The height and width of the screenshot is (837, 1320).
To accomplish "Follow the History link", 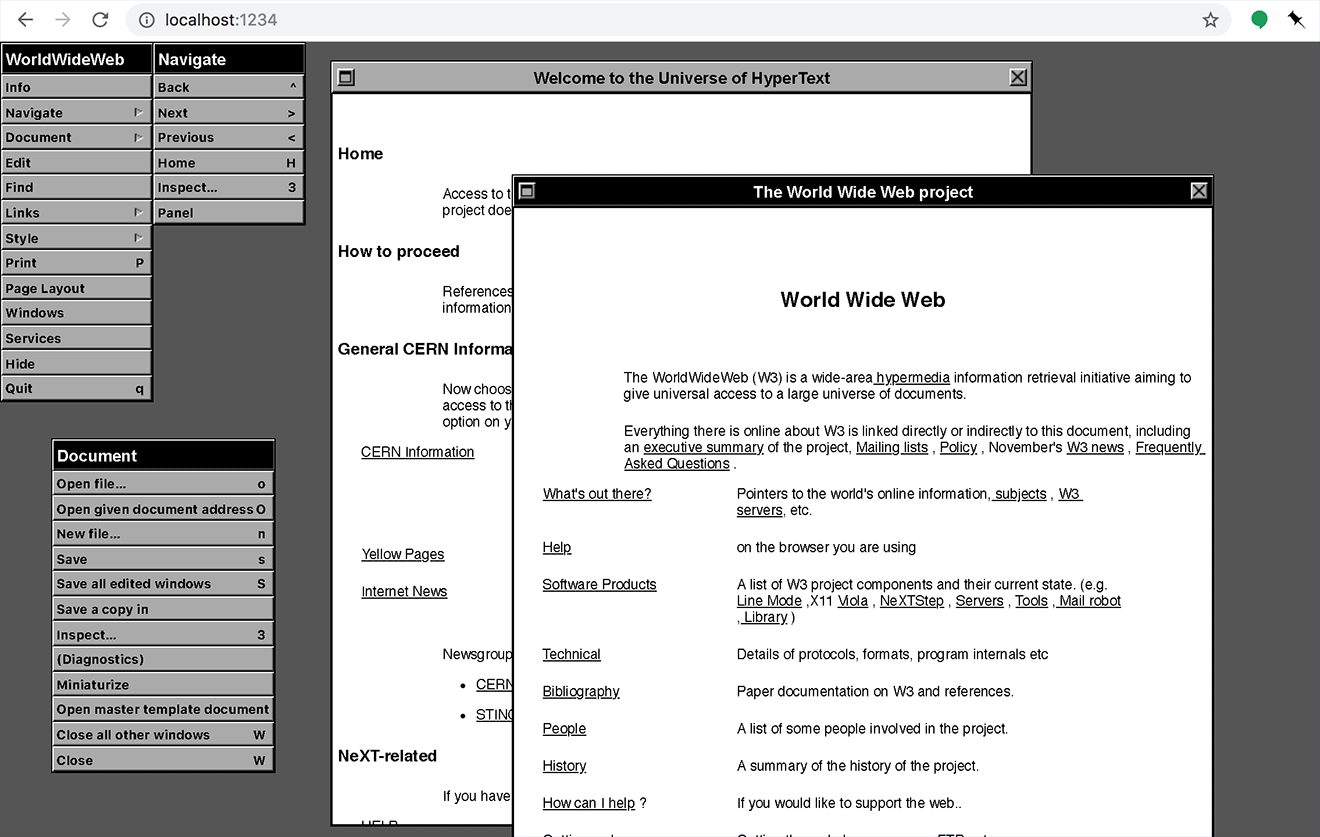I will tap(564, 766).
